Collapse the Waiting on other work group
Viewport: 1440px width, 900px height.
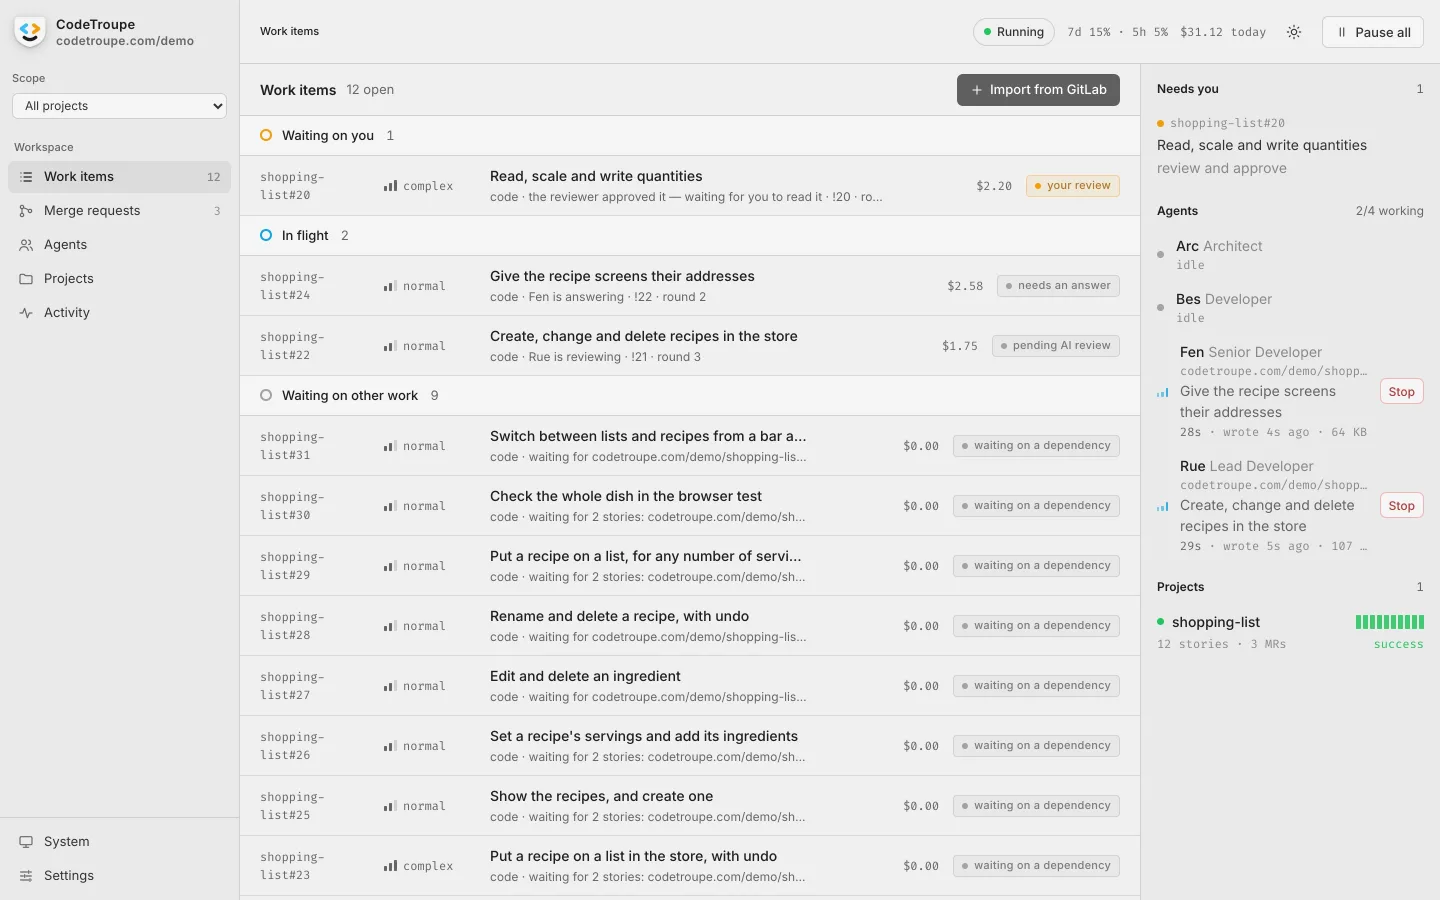pyautogui.click(x=690, y=395)
